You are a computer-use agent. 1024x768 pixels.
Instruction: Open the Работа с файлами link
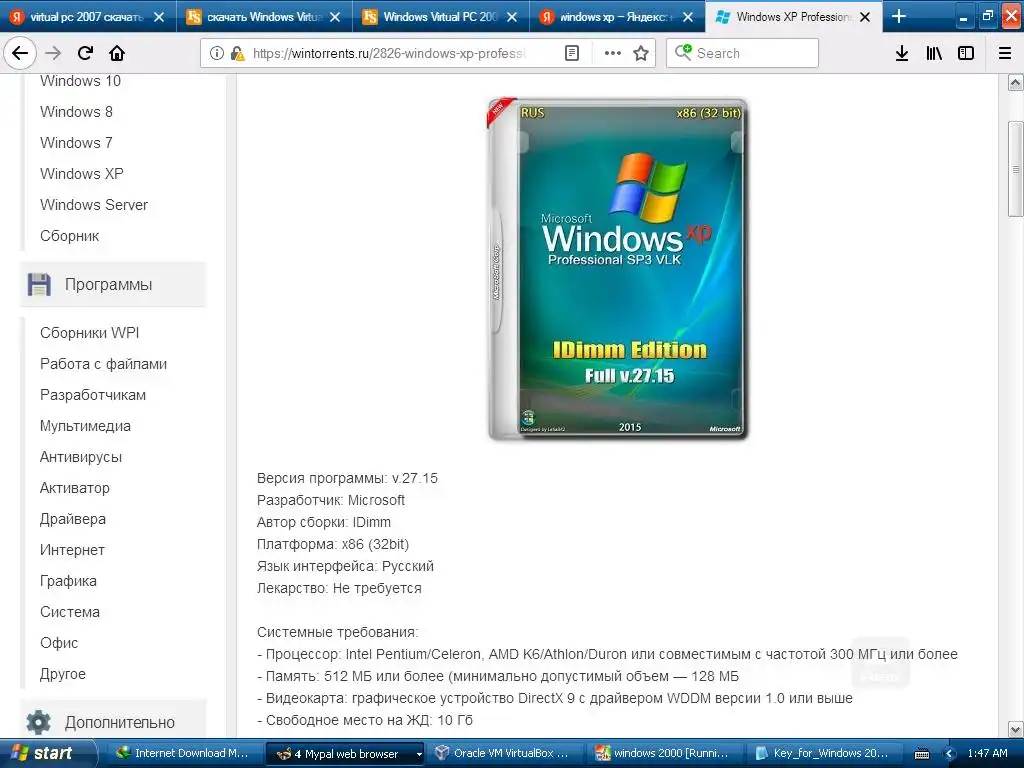(x=103, y=364)
